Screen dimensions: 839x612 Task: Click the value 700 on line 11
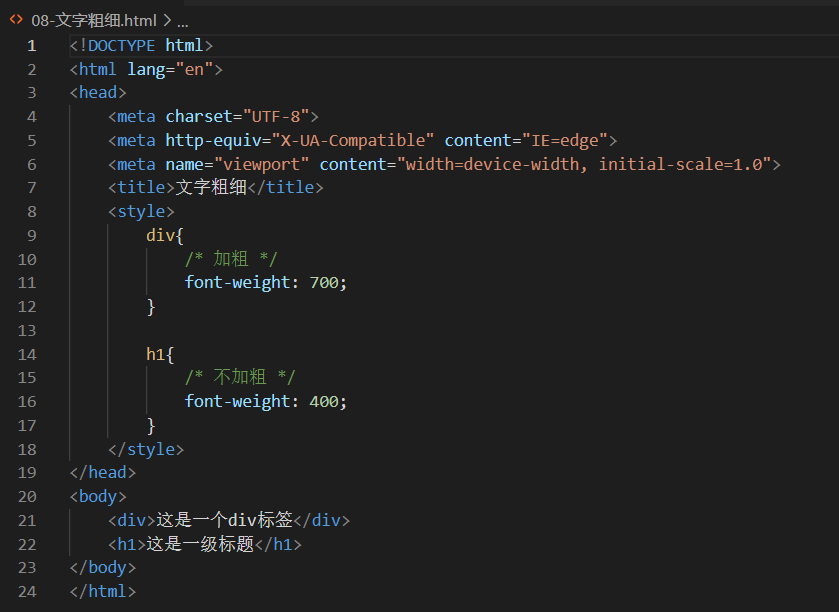pyautogui.click(x=324, y=282)
